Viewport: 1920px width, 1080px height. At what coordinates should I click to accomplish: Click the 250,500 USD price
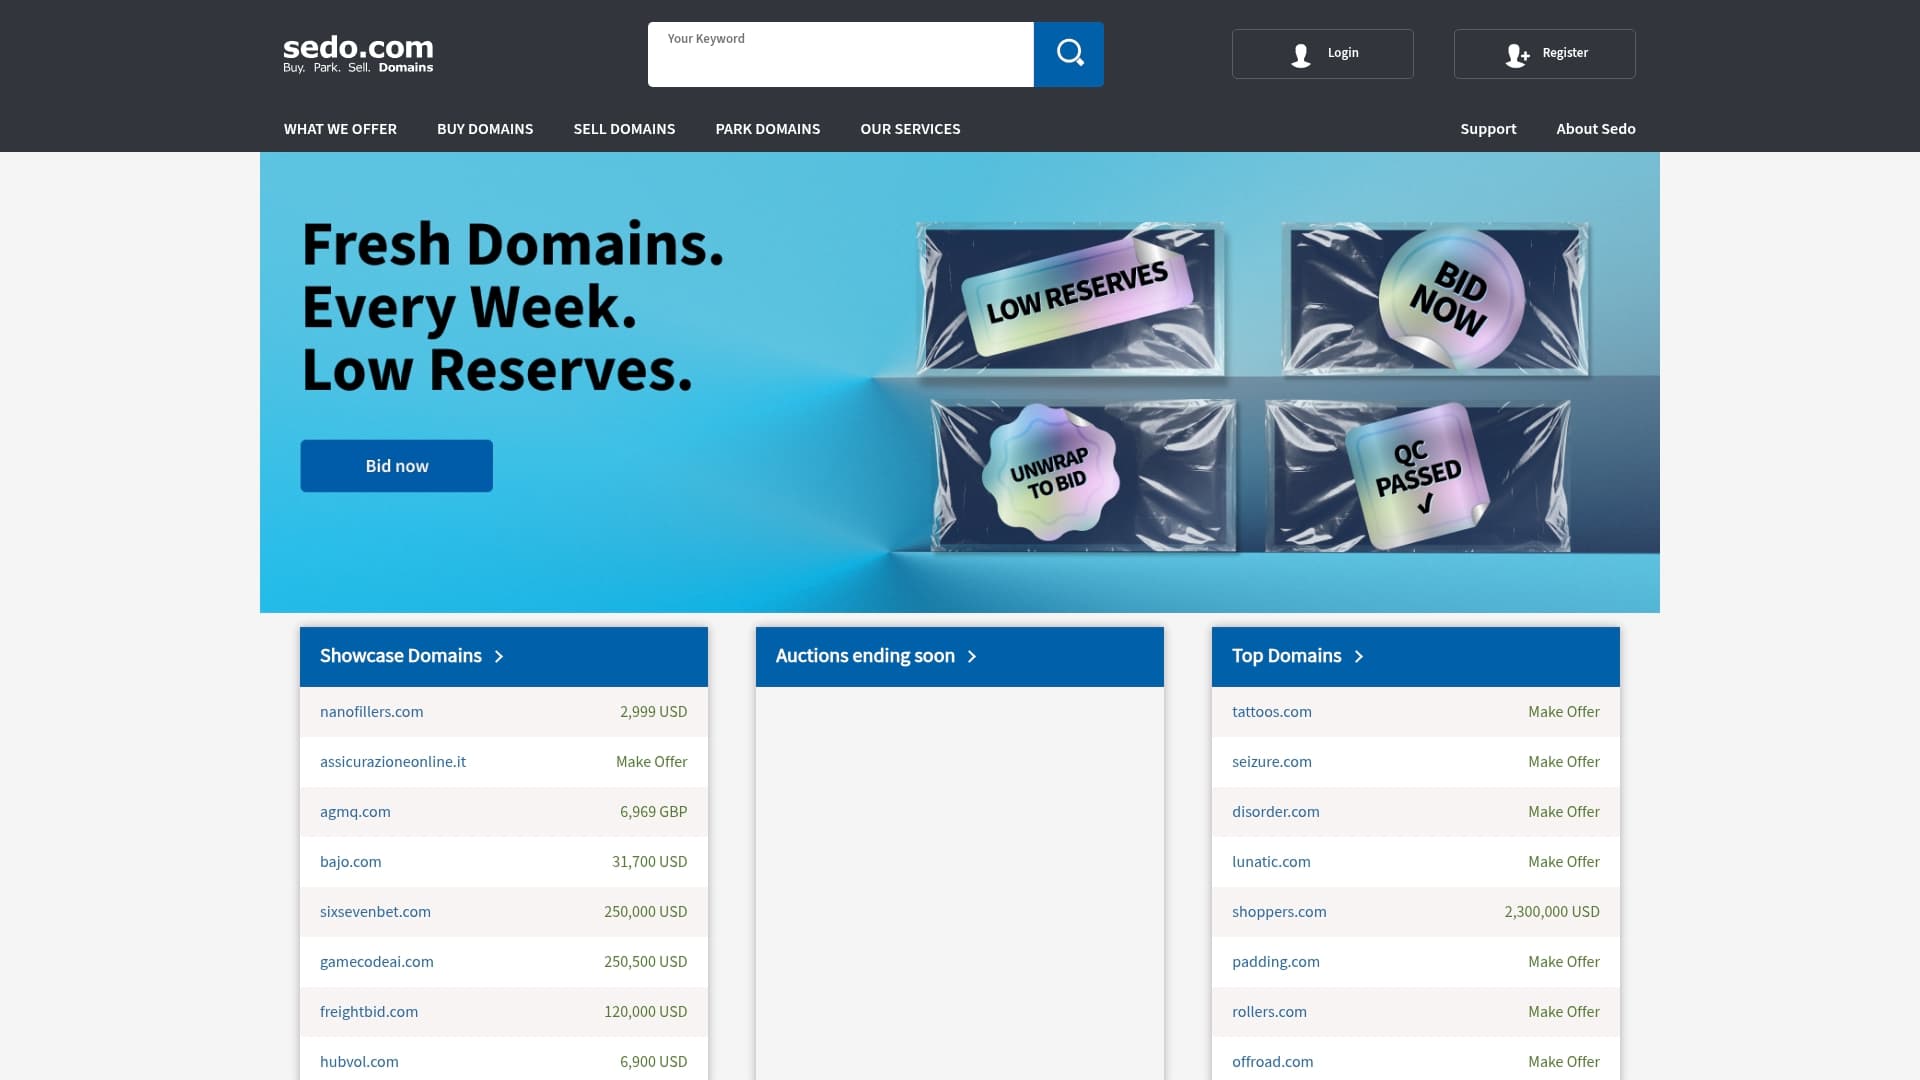coord(646,962)
